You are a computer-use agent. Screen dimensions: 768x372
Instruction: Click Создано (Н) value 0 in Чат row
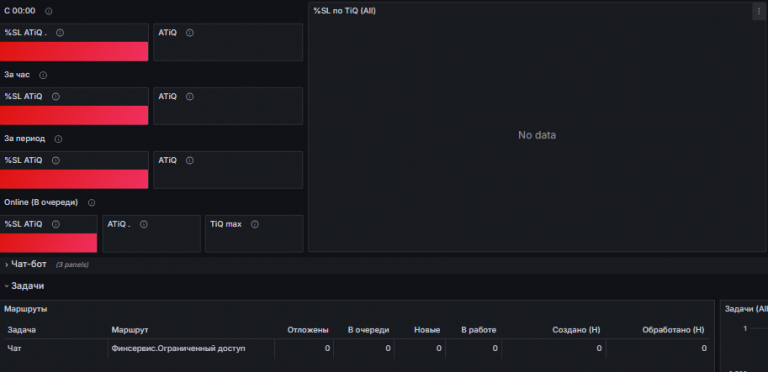click(x=599, y=349)
